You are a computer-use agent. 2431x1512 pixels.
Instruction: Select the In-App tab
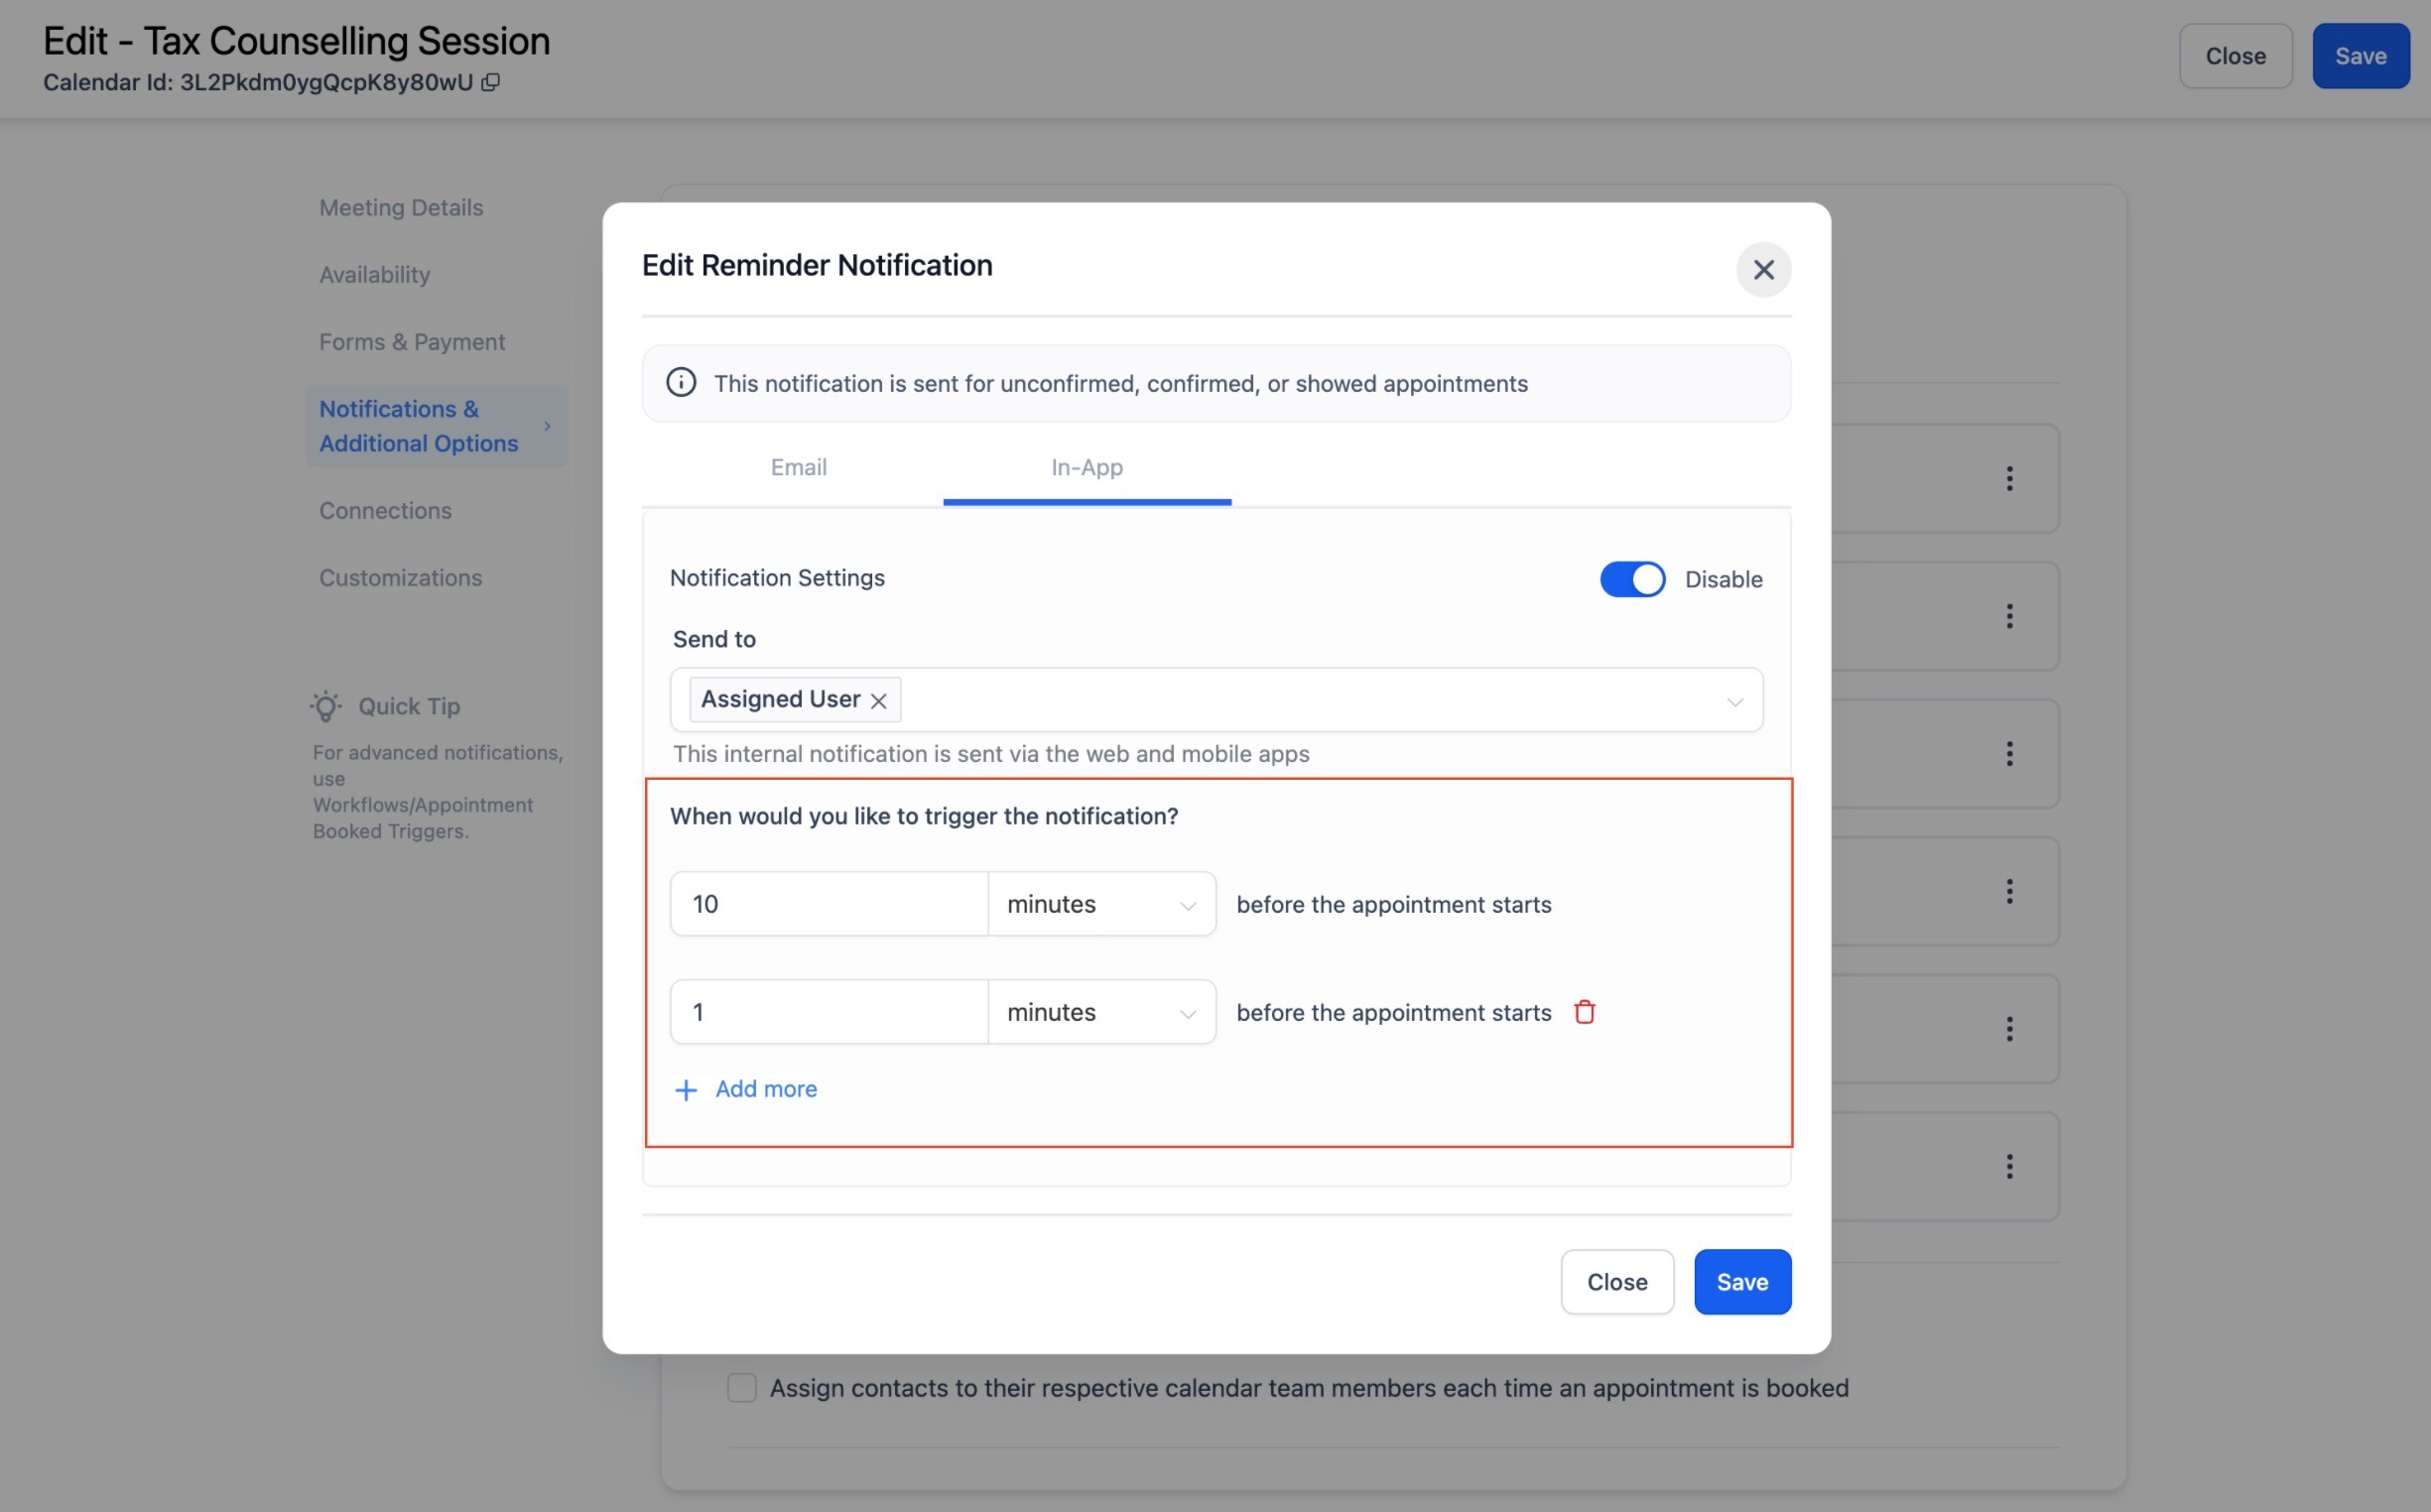1086,467
